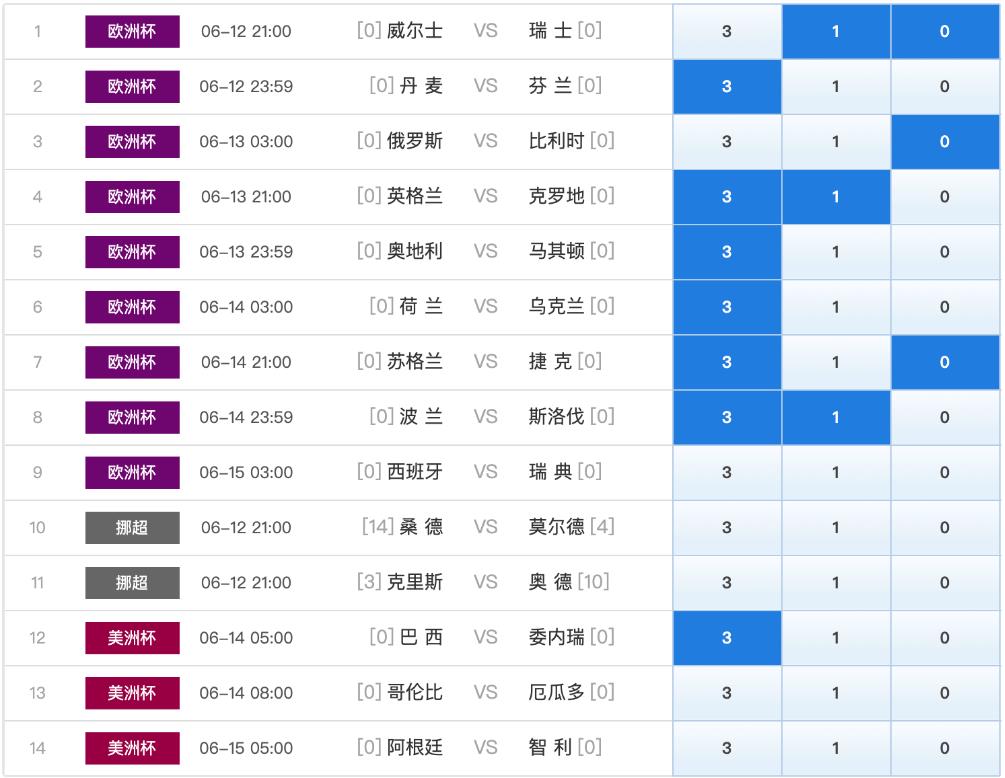
Task: Deselect option 3 for 丹麦 vs 芬兰
Action: [x=726, y=86]
